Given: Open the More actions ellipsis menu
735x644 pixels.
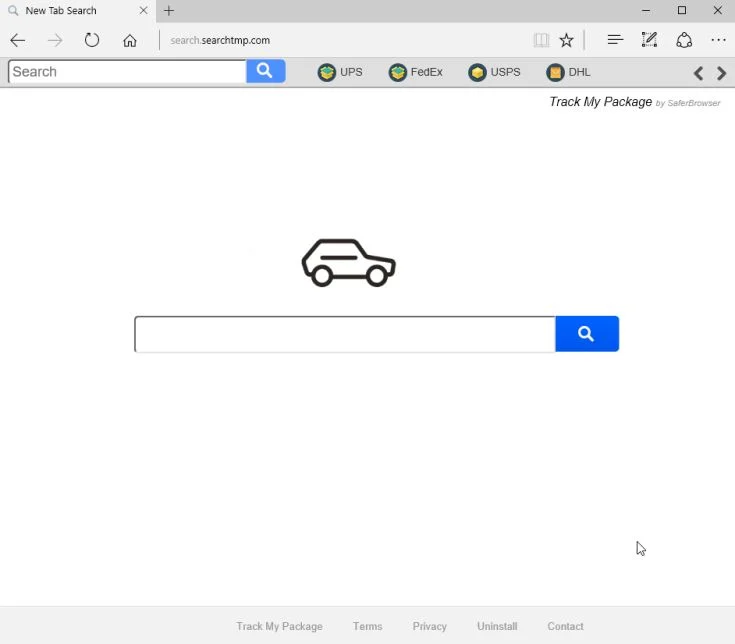Looking at the screenshot, I should tap(718, 40).
